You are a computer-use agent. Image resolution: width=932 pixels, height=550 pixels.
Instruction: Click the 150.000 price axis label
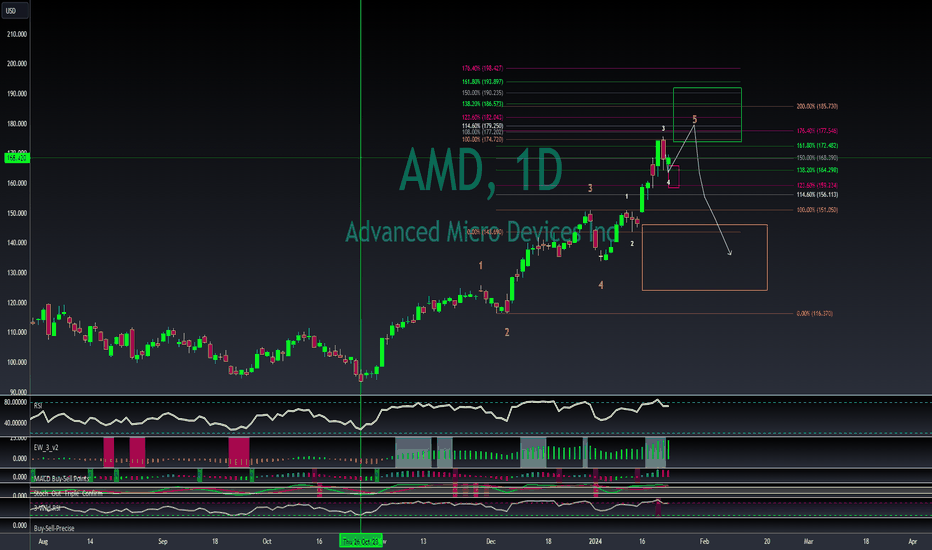click(x=17, y=213)
